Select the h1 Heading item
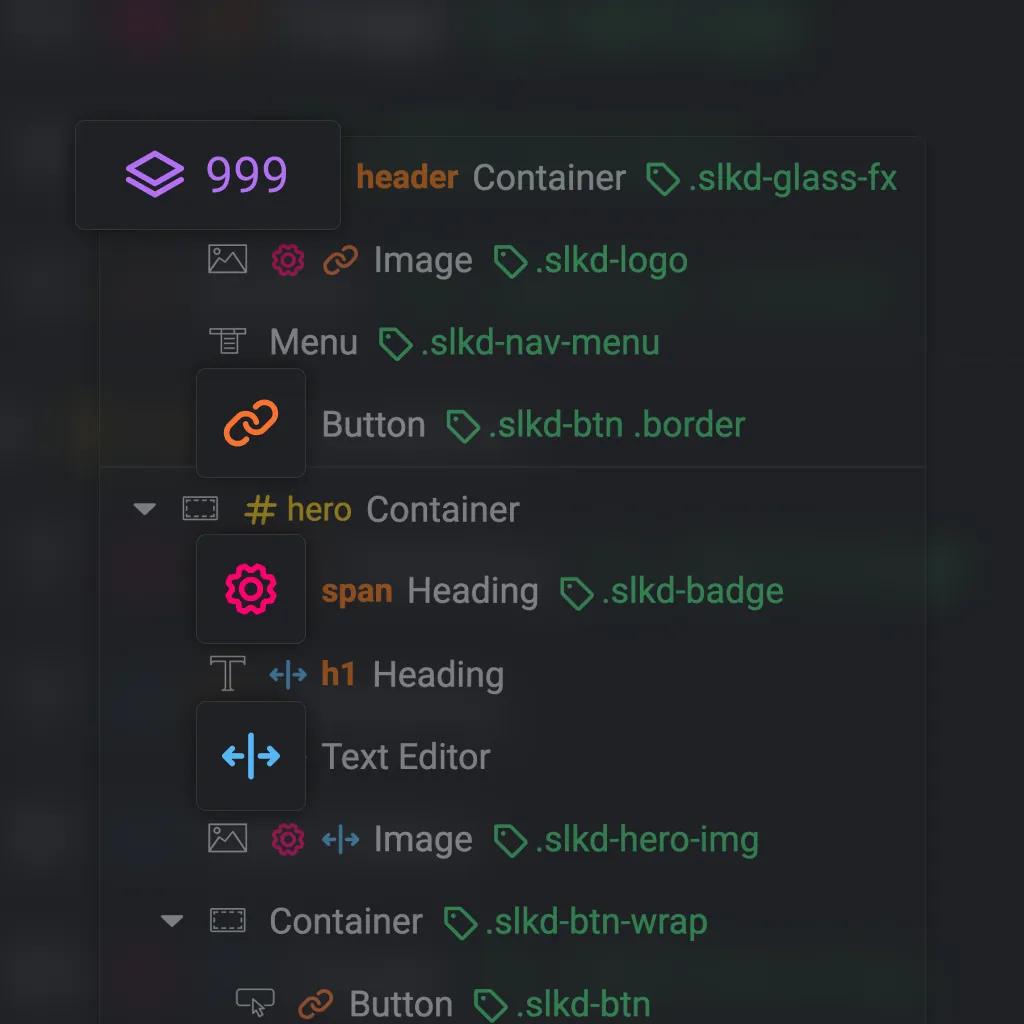Viewport: 1024px width, 1024px height. (x=413, y=674)
